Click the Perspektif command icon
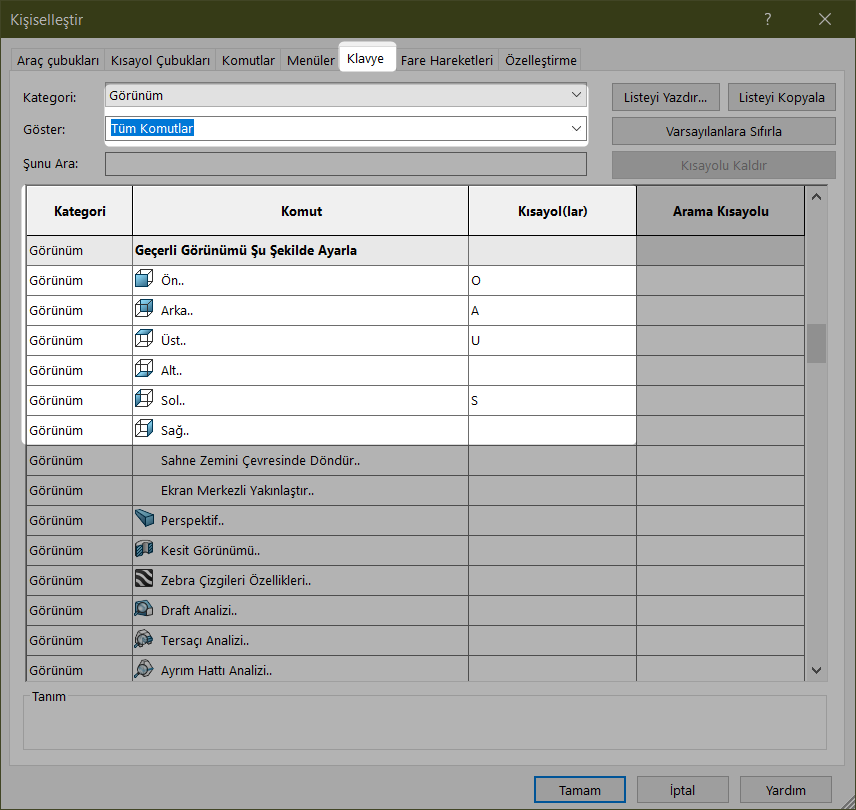Viewport: 856px width, 810px height. (x=144, y=519)
